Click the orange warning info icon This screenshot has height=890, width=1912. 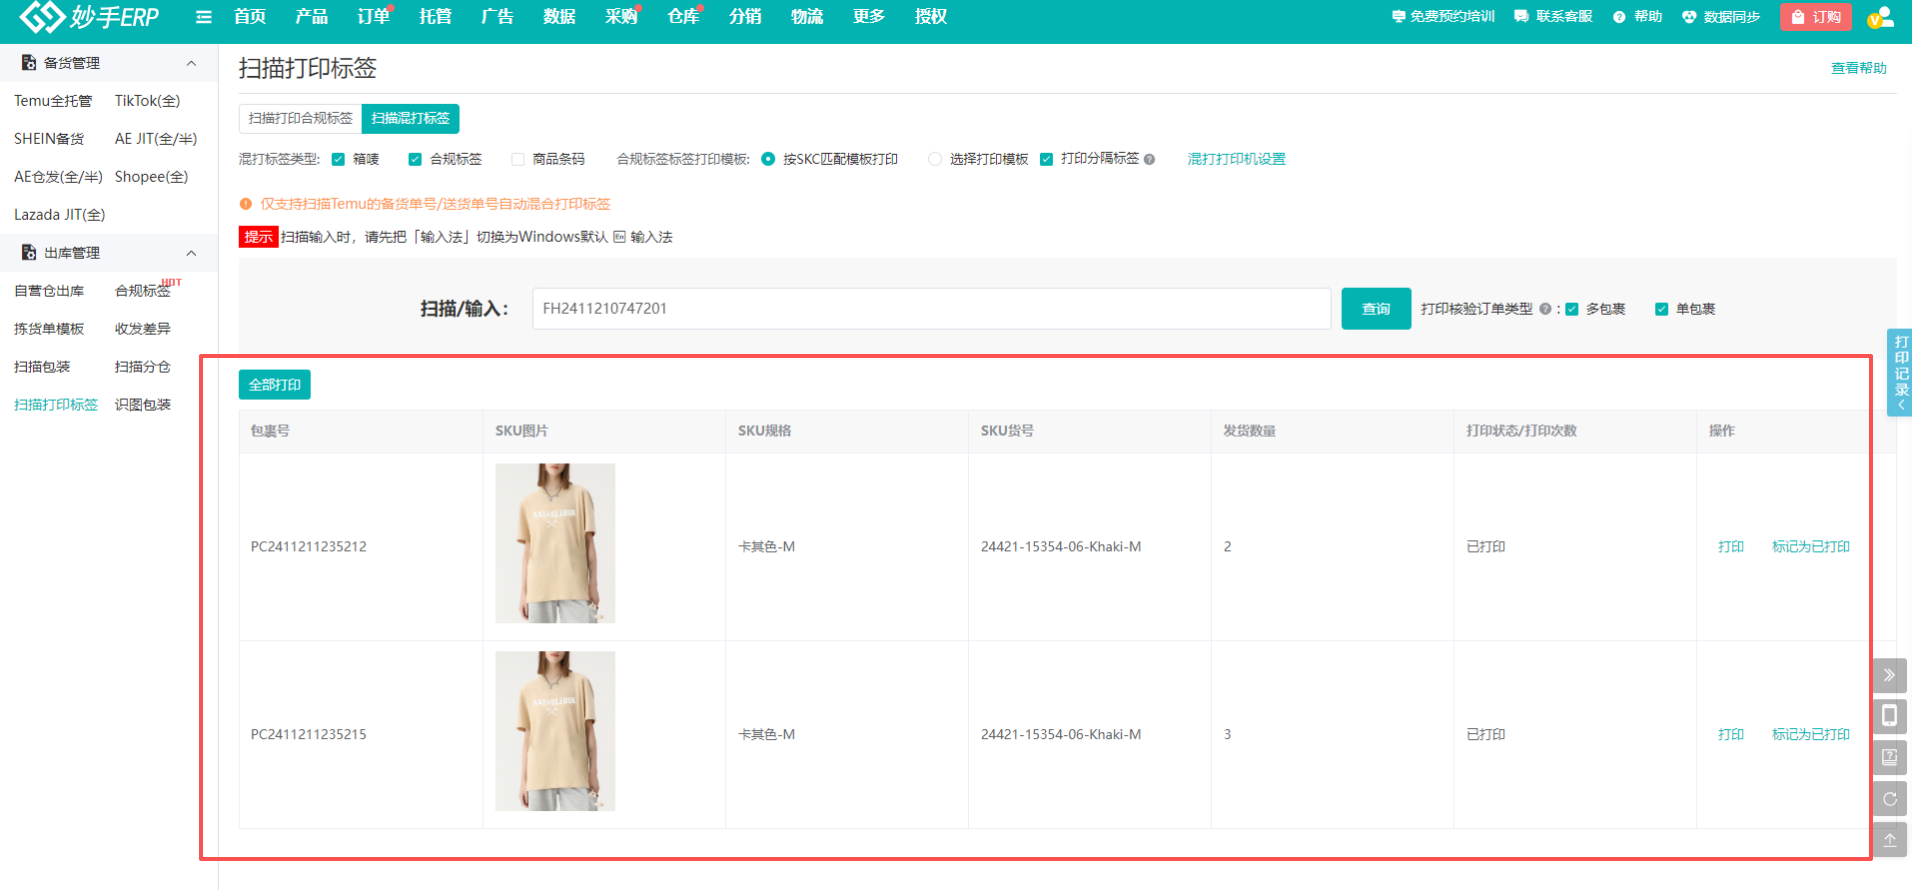[x=245, y=204]
